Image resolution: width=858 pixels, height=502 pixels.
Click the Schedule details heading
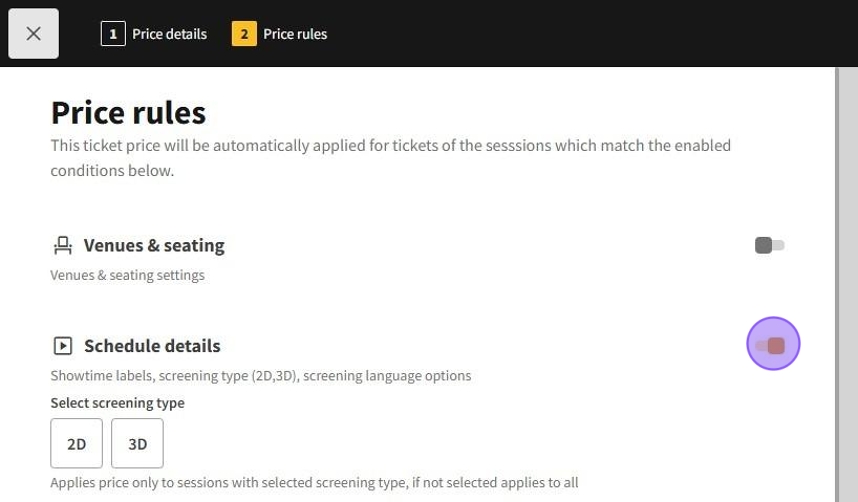click(152, 346)
